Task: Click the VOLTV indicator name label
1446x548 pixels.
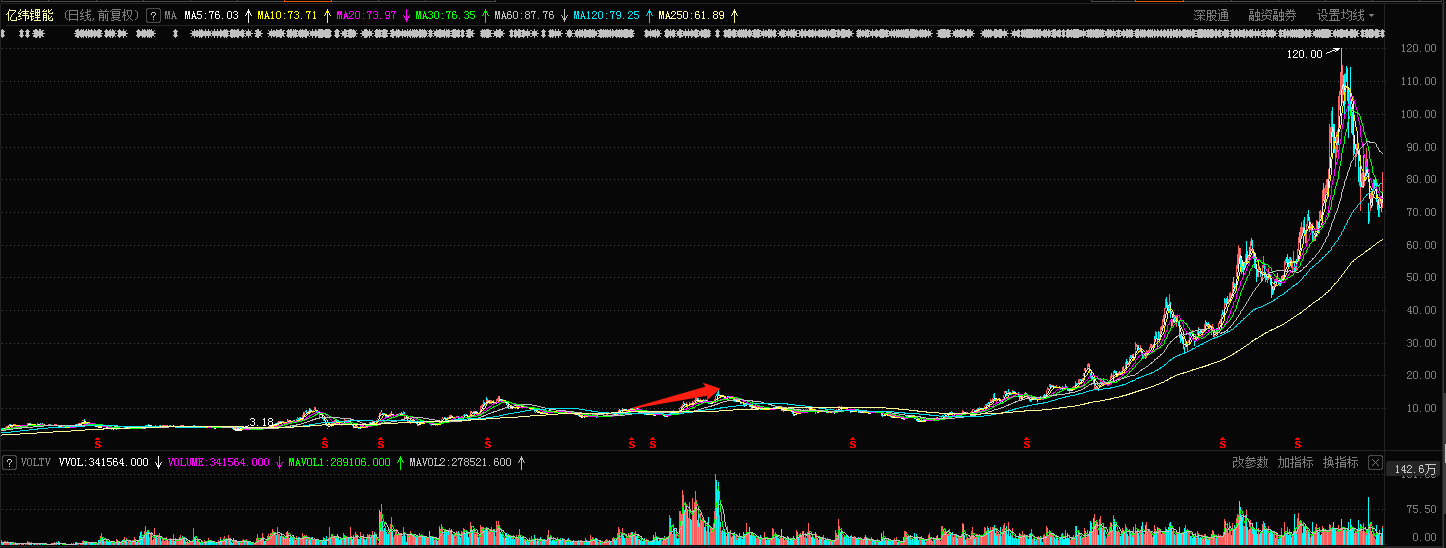Action: click(x=36, y=462)
